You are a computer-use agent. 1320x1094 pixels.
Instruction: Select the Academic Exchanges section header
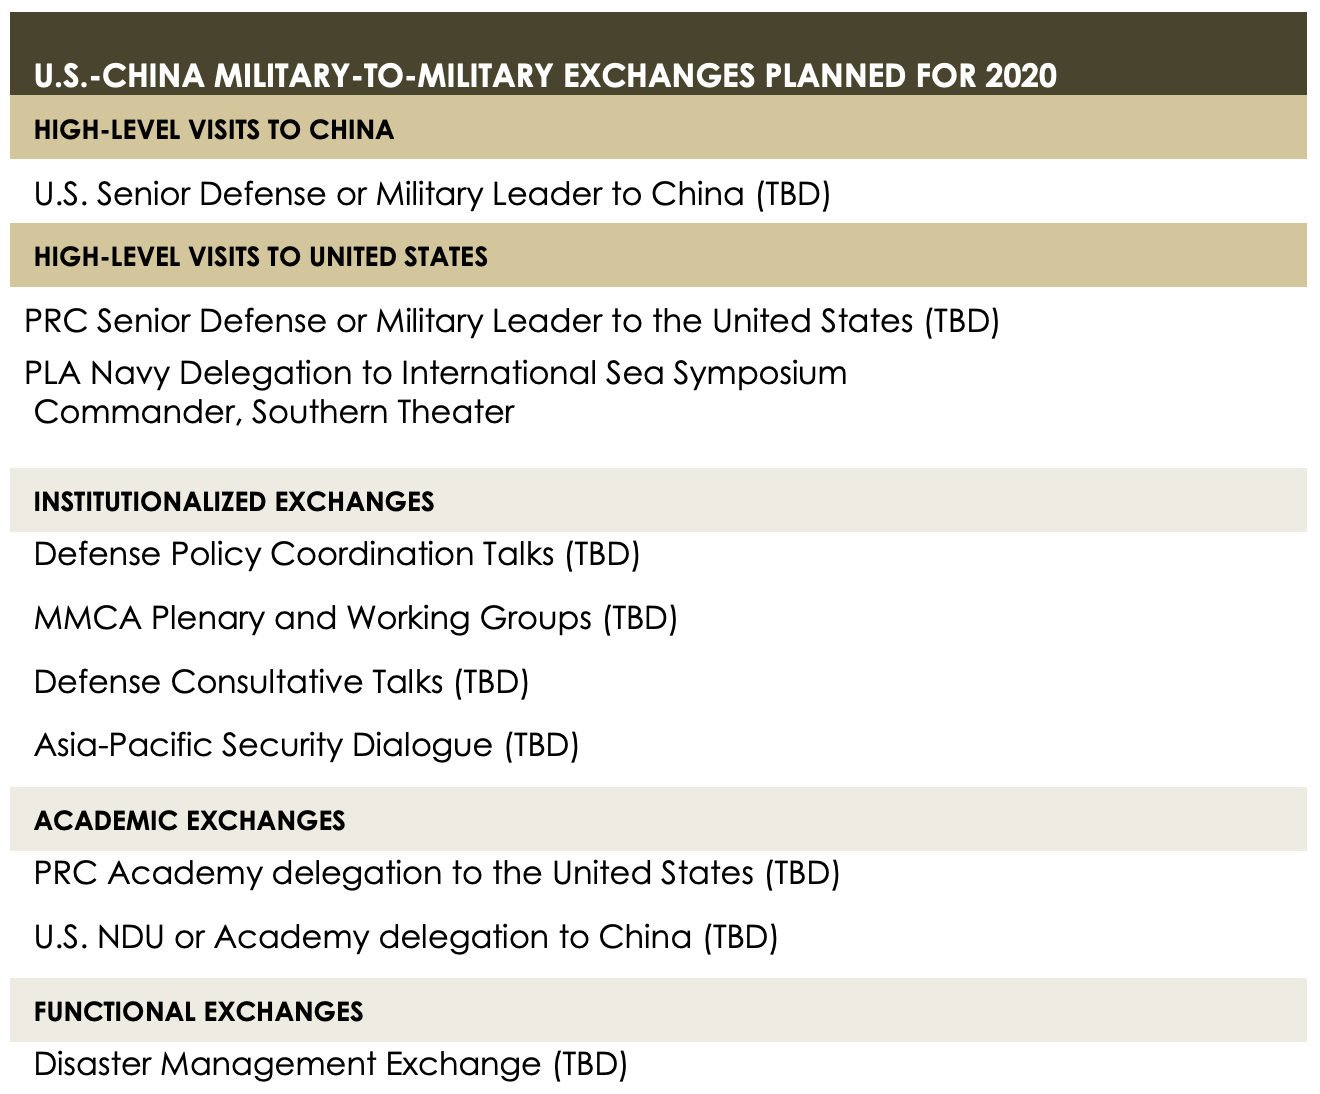[x=190, y=821]
